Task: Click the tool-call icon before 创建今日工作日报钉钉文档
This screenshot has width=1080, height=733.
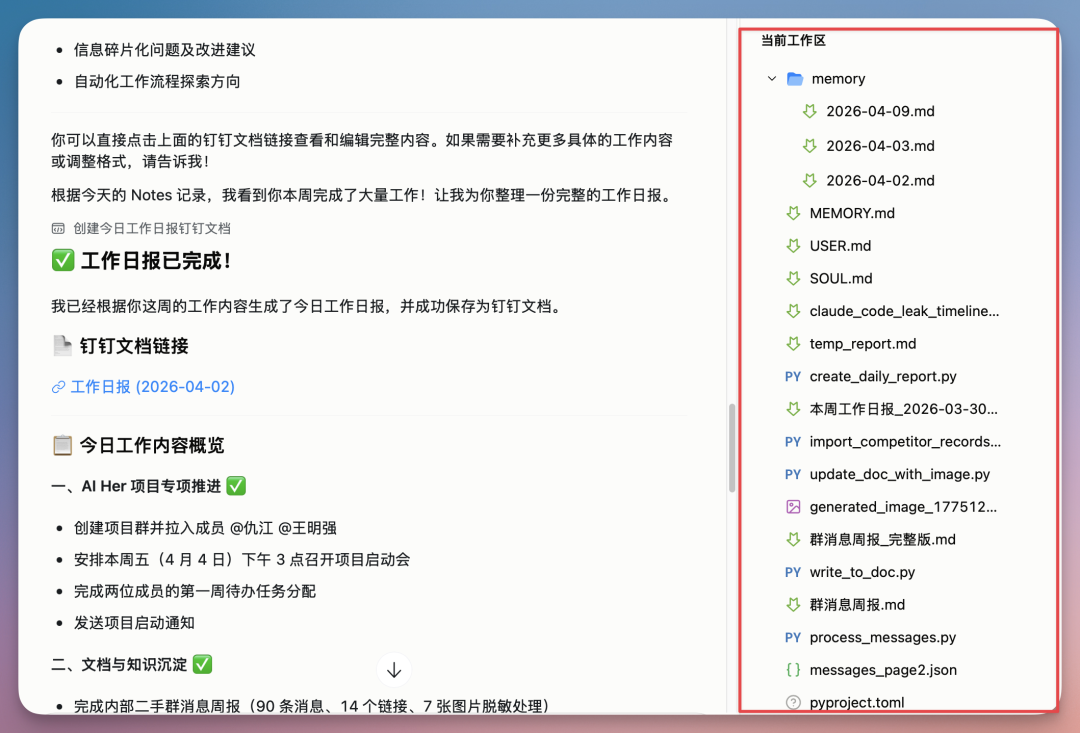Action: 60,228
